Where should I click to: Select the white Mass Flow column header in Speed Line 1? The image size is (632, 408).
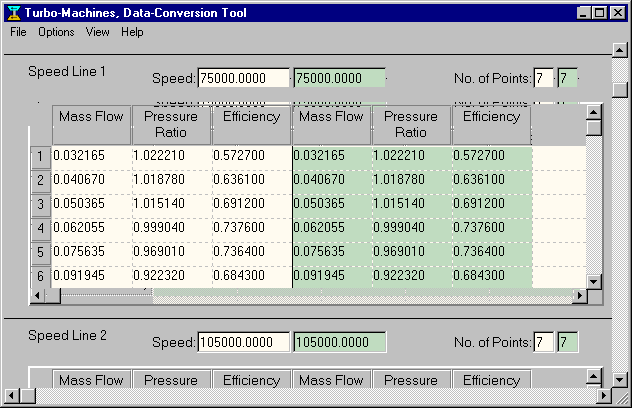(x=91, y=125)
